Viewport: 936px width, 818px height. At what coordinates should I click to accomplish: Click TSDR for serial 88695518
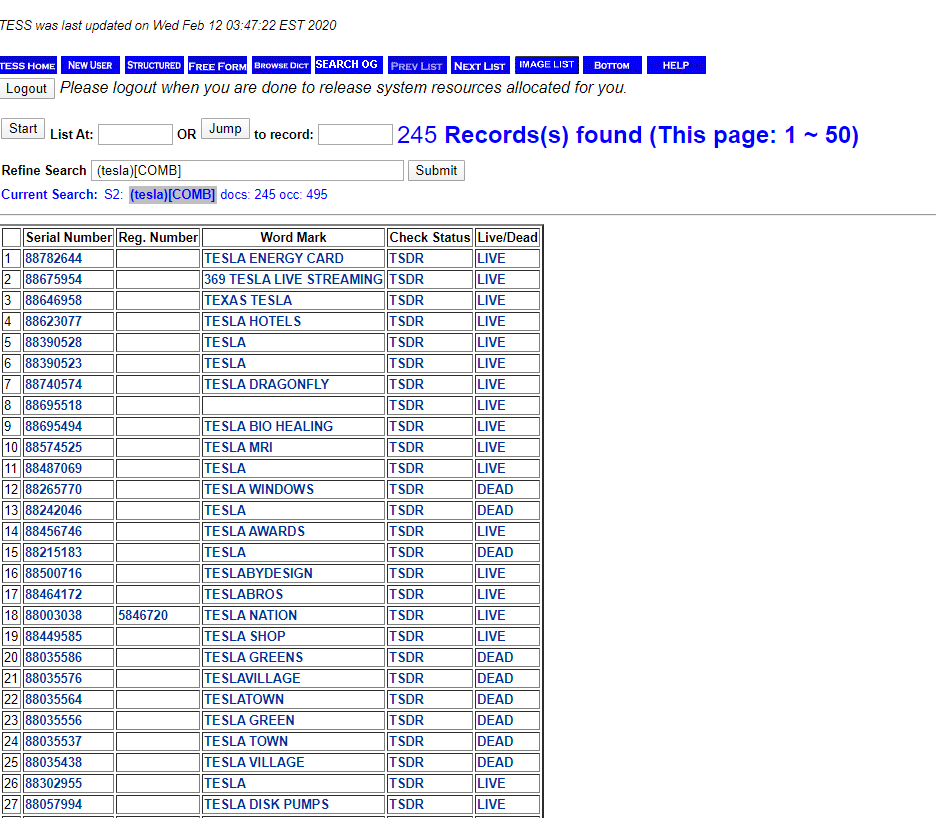point(407,405)
